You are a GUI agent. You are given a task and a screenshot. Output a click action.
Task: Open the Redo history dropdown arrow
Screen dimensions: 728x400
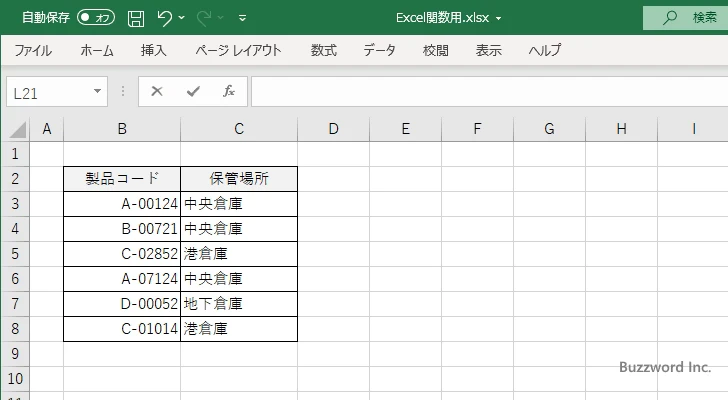221,18
